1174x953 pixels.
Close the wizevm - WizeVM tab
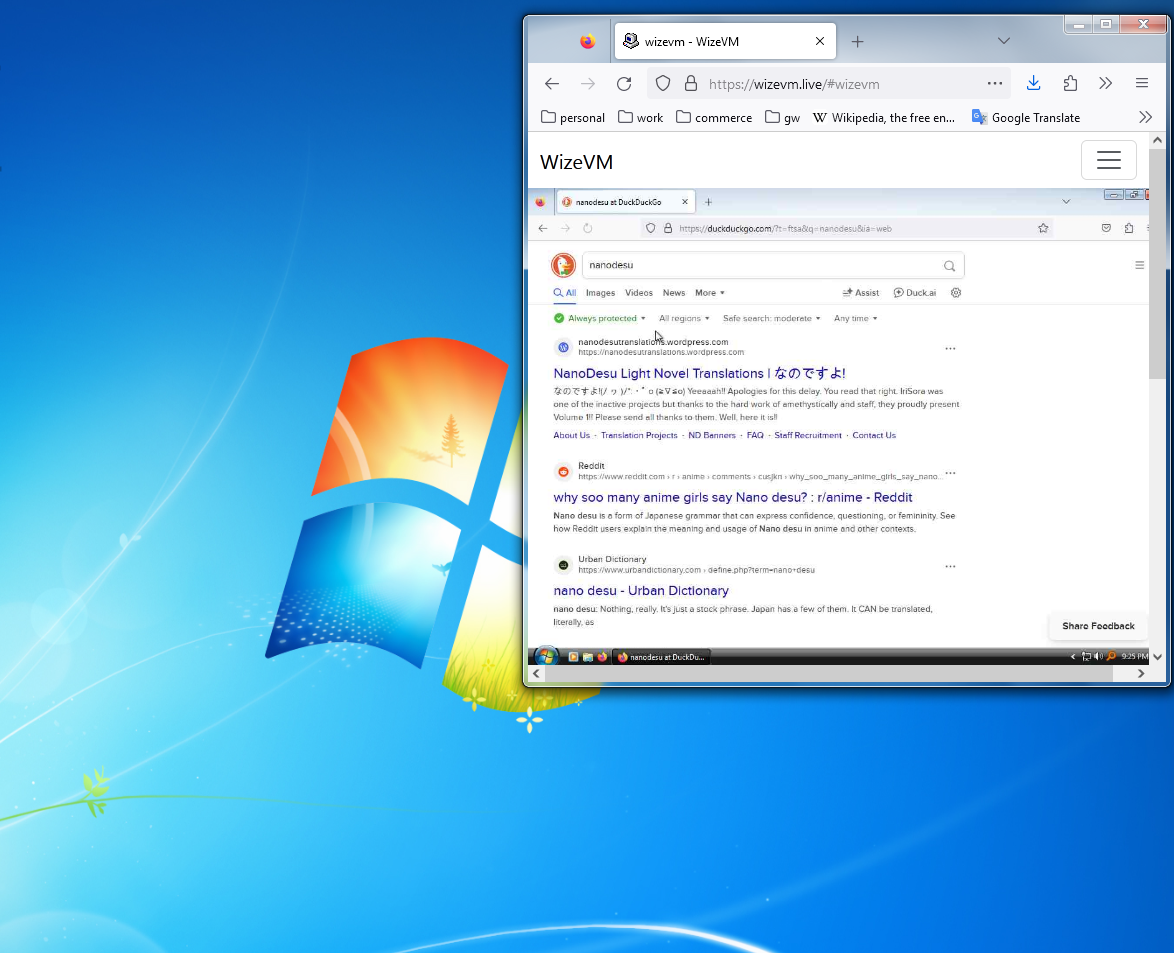point(820,41)
